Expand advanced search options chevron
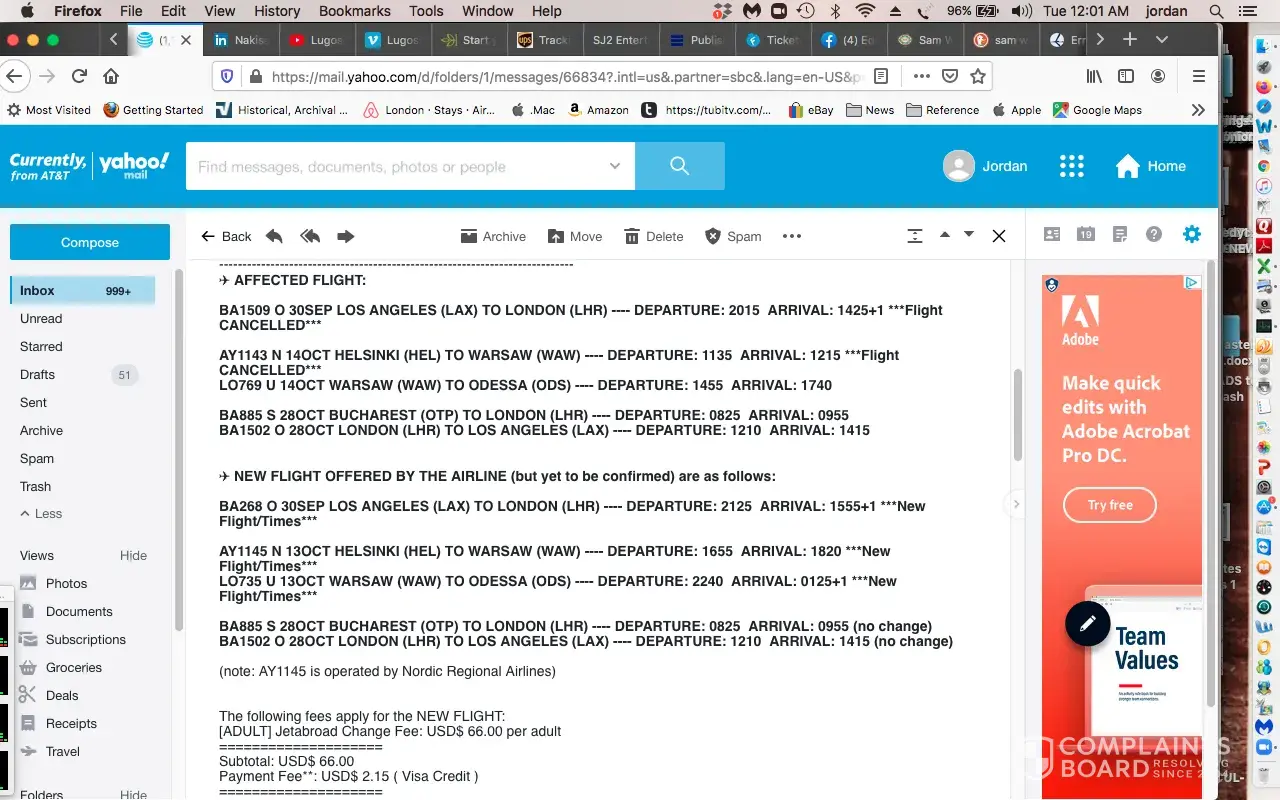 615,166
